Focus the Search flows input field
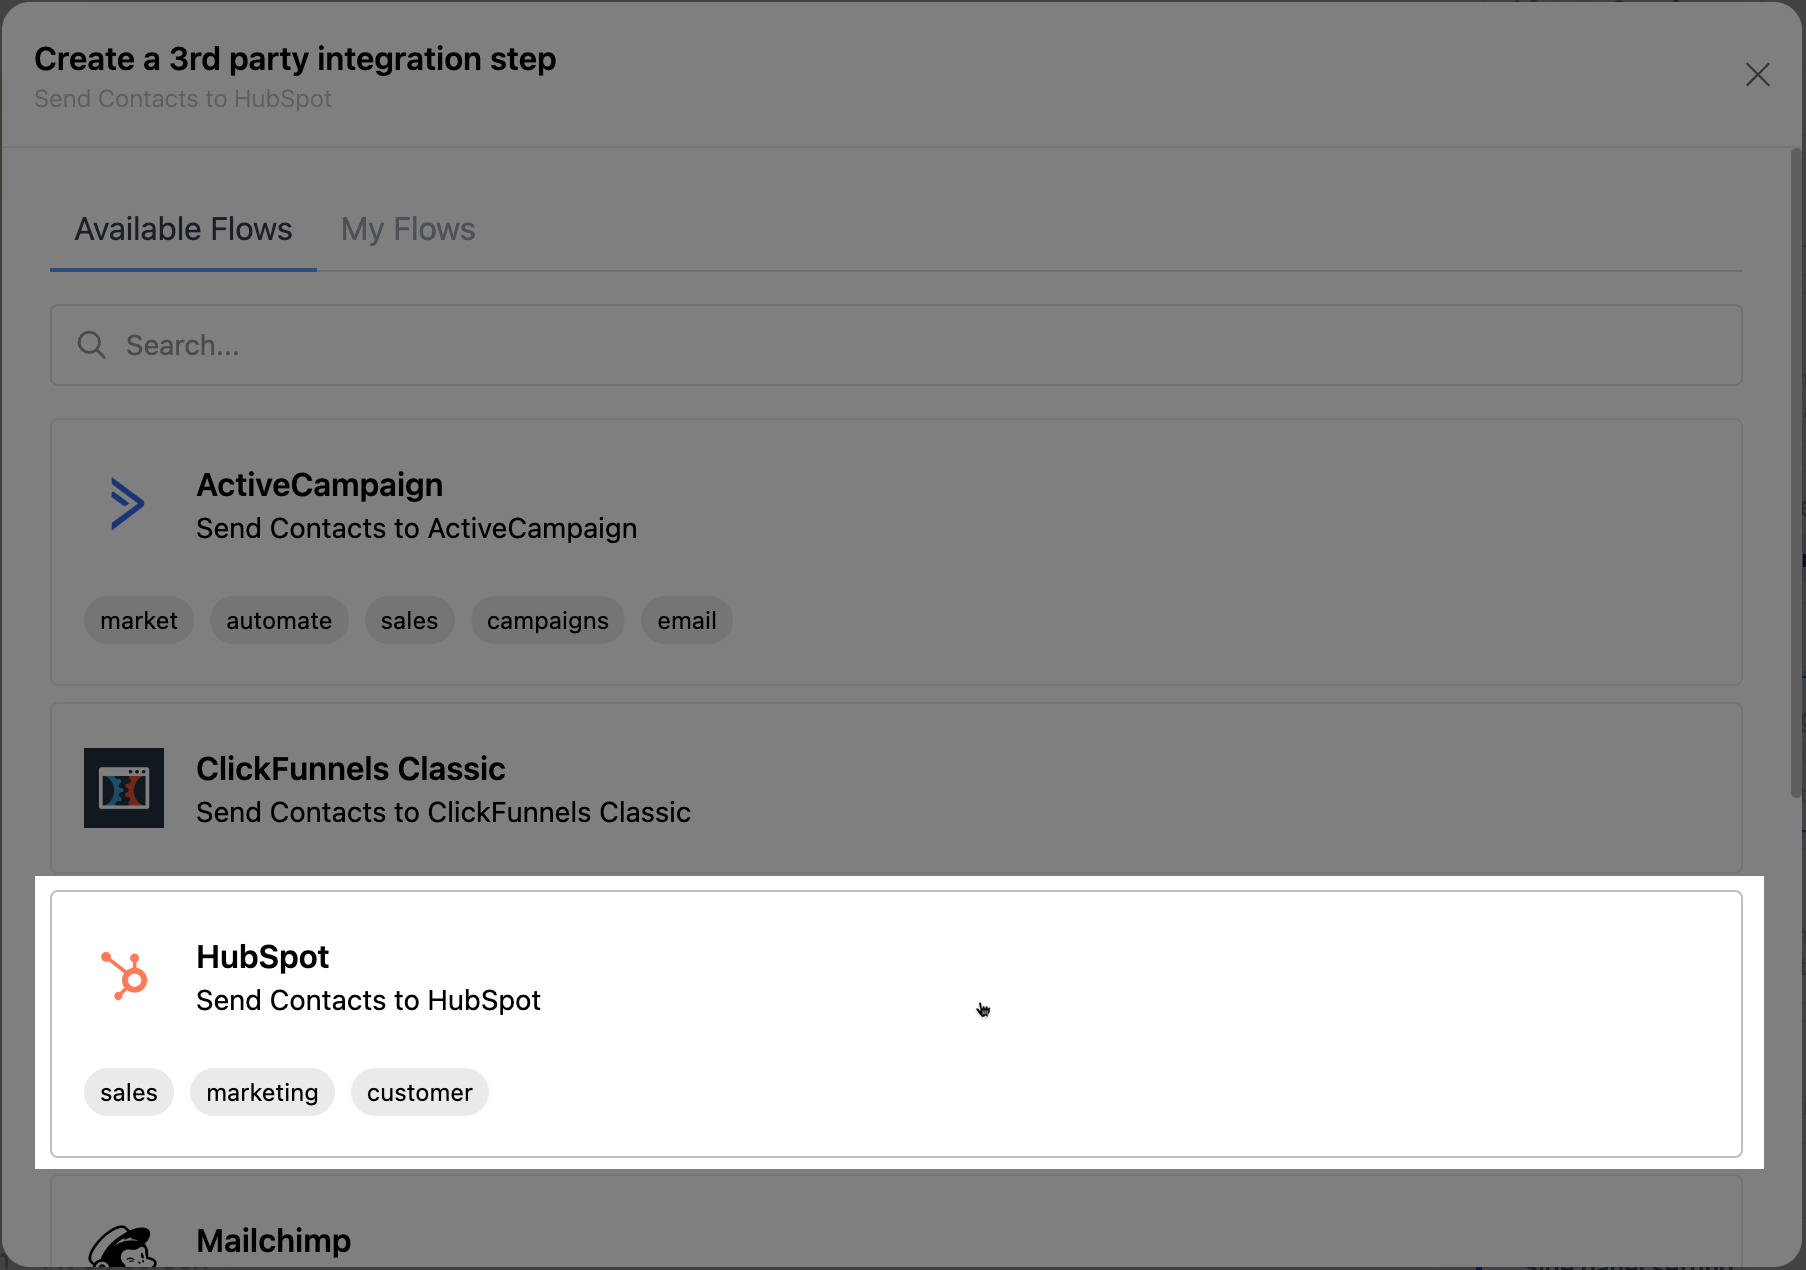The width and height of the screenshot is (1806, 1270). pyautogui.click(x=896, y=345)
